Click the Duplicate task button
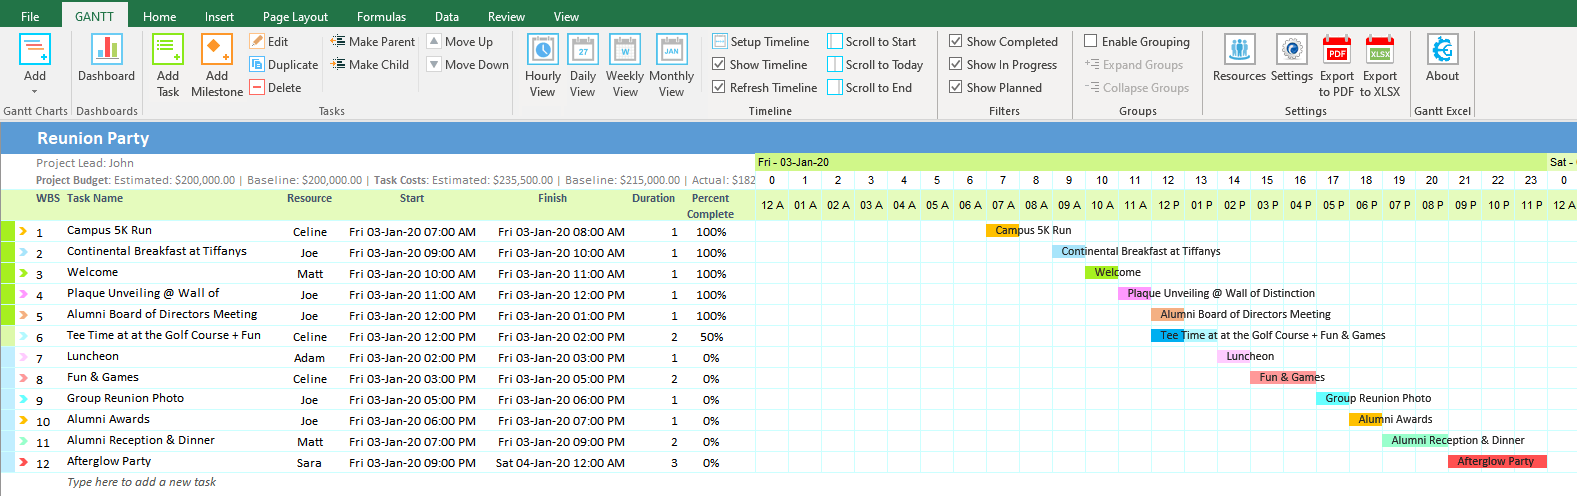The image size is (1577, 496). coord(284,64)
